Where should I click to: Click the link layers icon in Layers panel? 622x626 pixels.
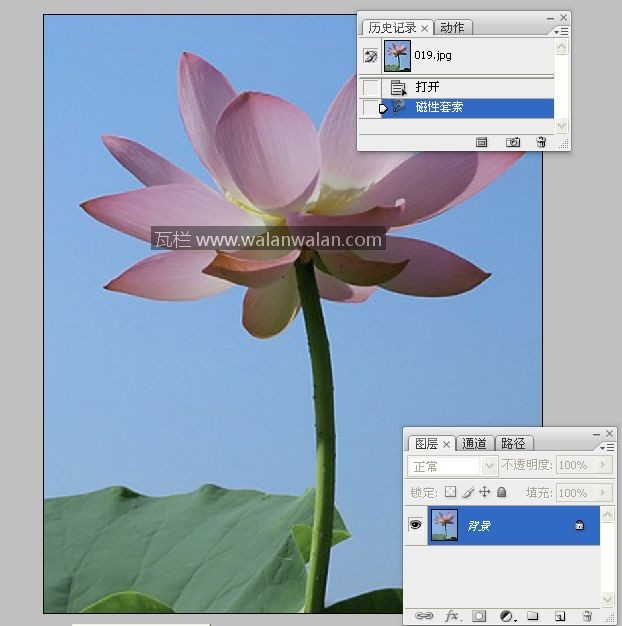point(424,616)
